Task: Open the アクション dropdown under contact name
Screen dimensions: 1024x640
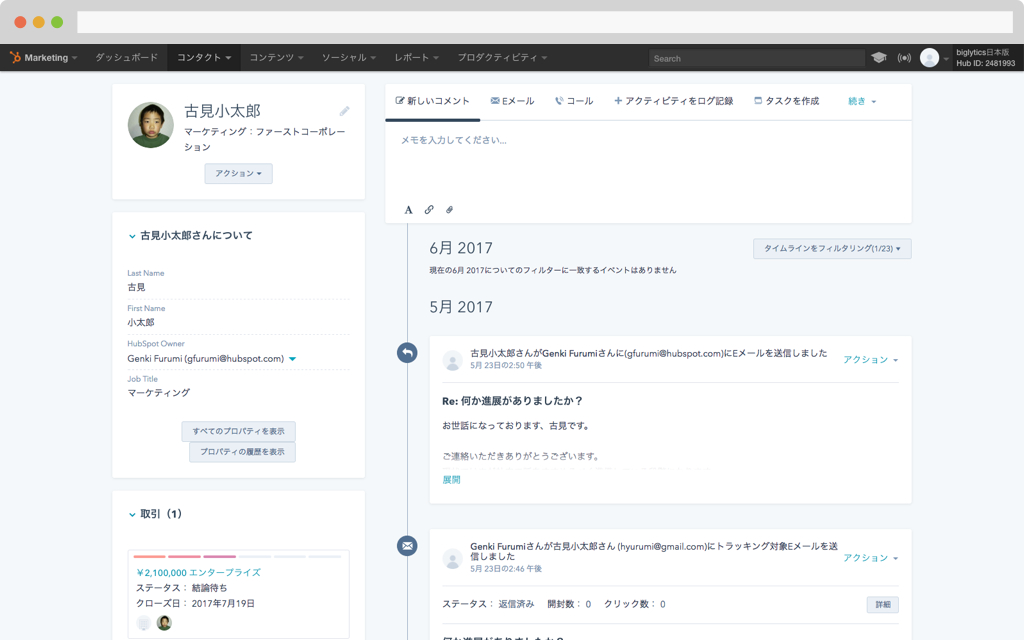Action: tap(238, 173)
